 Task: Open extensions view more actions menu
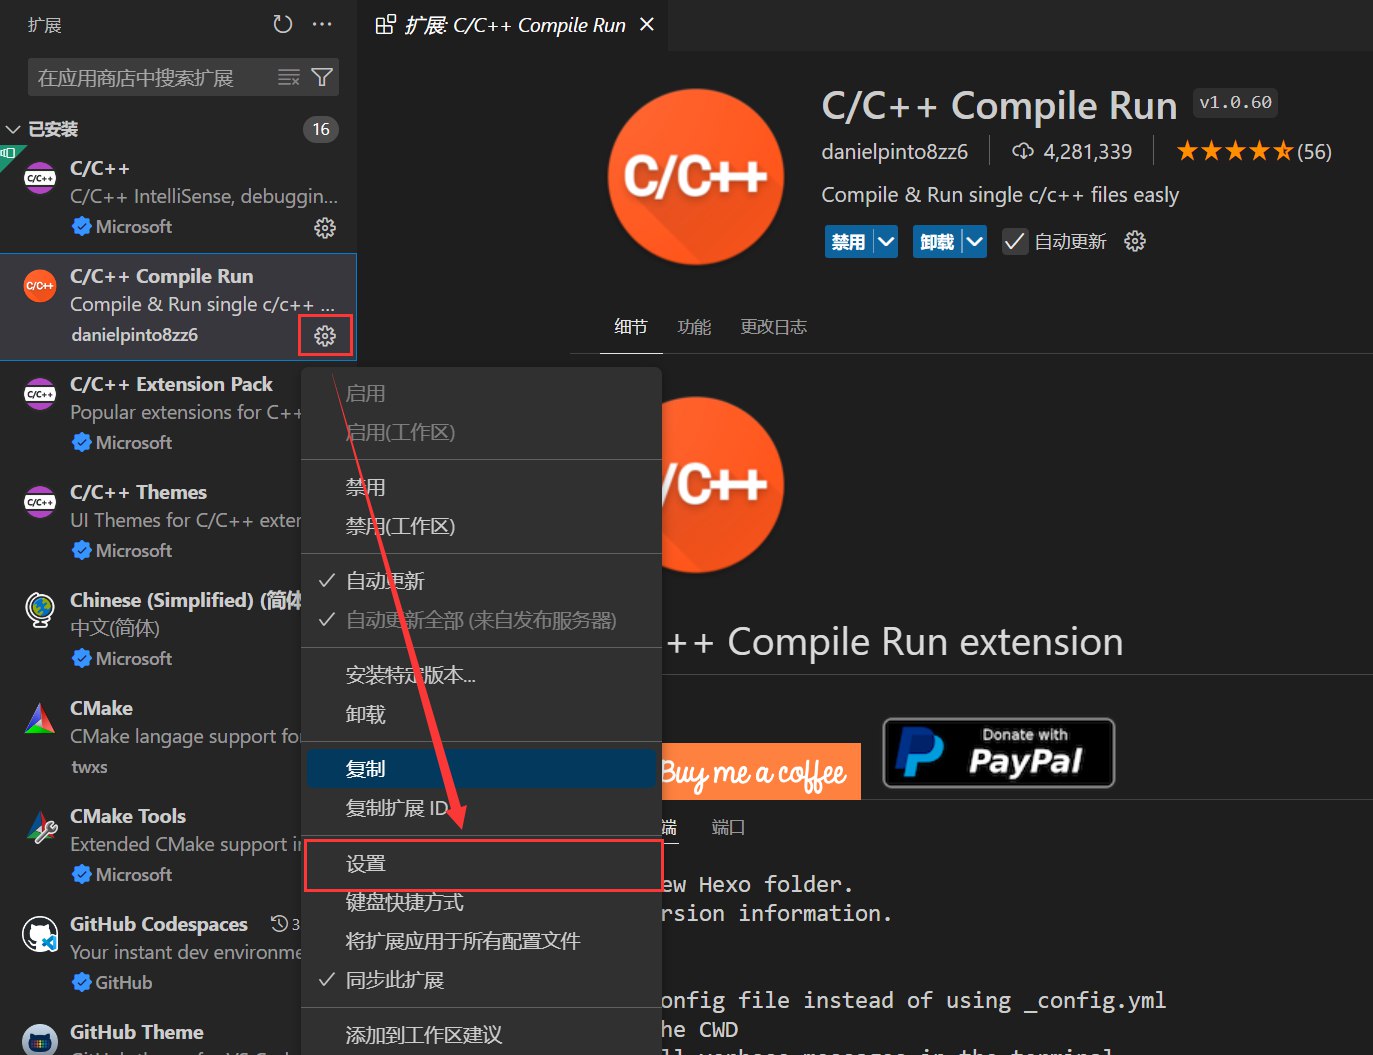322,24
